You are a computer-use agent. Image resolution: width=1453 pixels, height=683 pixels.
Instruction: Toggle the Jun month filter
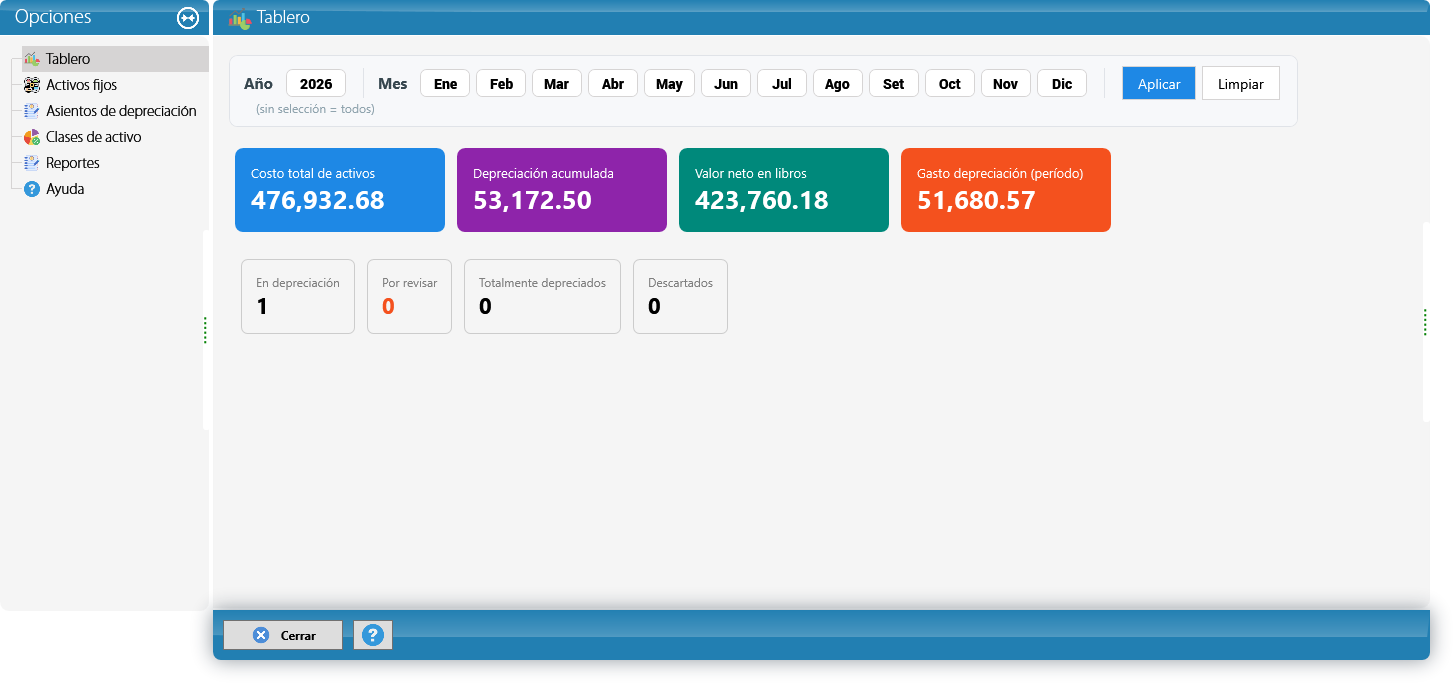726,84
